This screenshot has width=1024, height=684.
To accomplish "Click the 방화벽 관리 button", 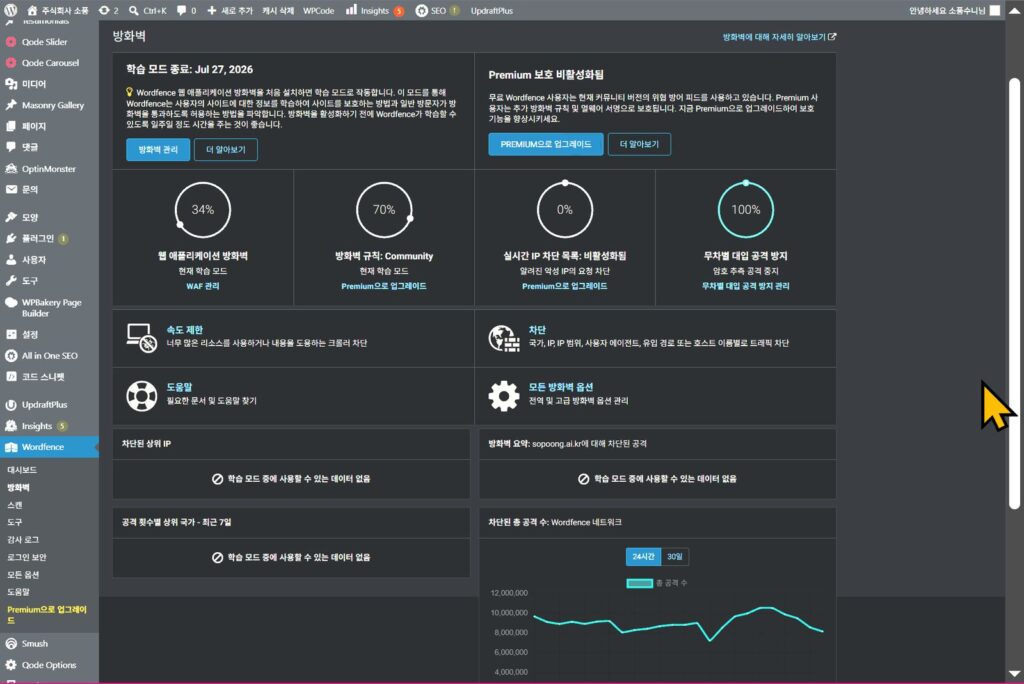I will tap(158, 150).
